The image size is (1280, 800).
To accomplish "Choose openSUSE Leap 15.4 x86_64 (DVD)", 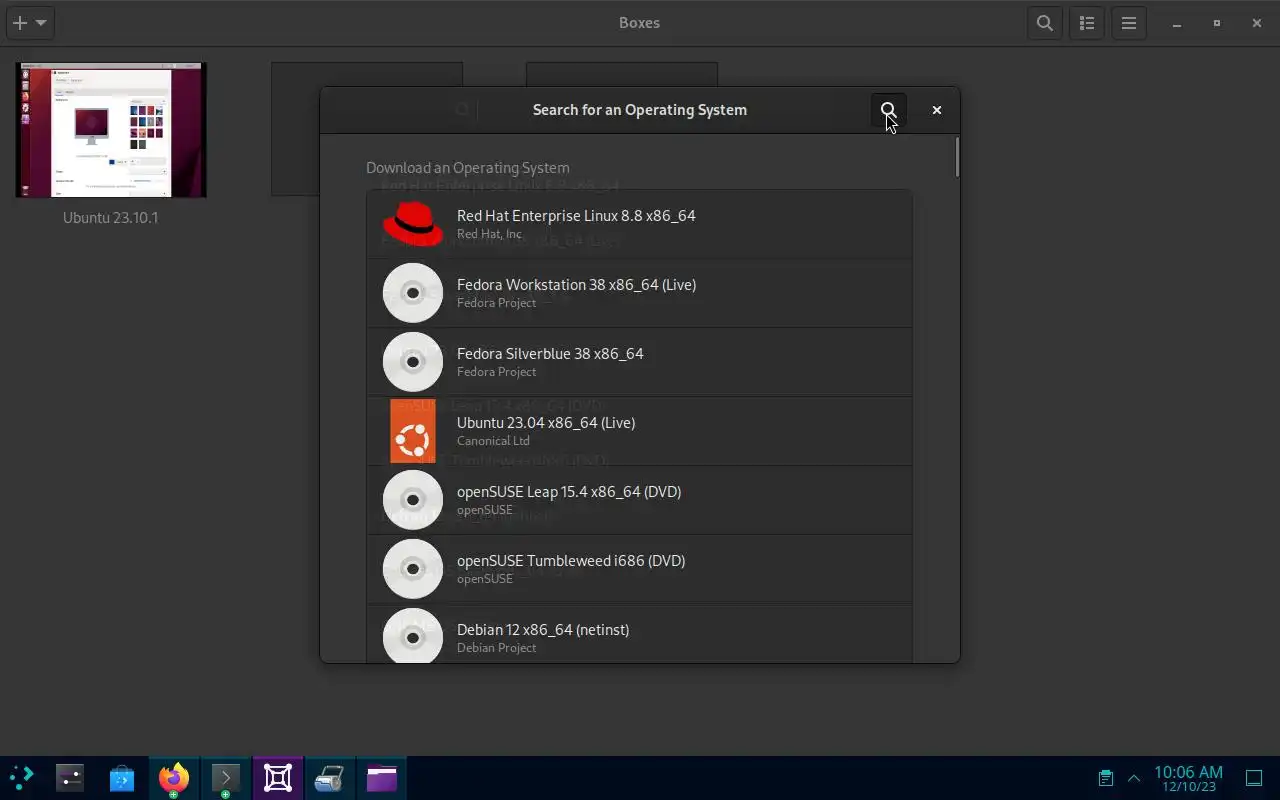I will 639,500.
